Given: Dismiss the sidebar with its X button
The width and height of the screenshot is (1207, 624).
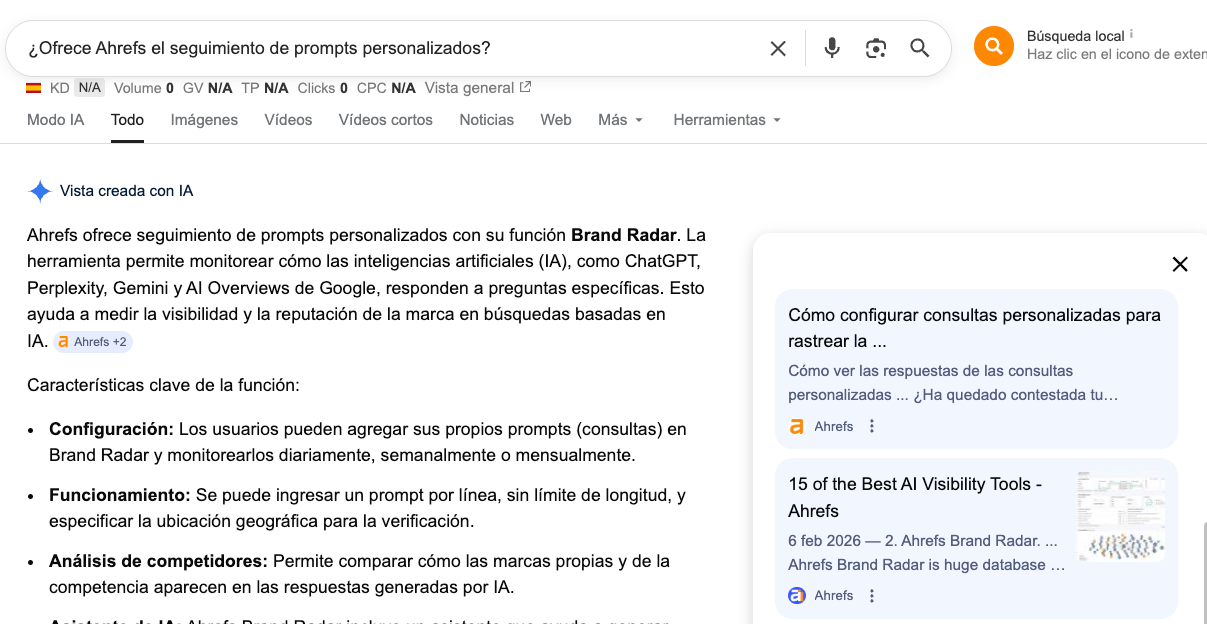Looking at the screenshot, I should pyautogui.click(x=1180, y=264).
